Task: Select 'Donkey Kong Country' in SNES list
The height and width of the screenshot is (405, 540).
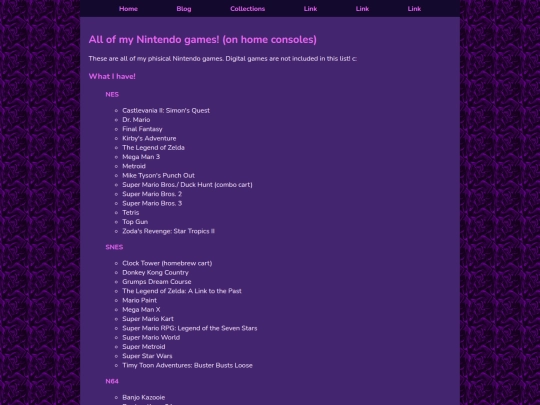Action: coord(155,273)
